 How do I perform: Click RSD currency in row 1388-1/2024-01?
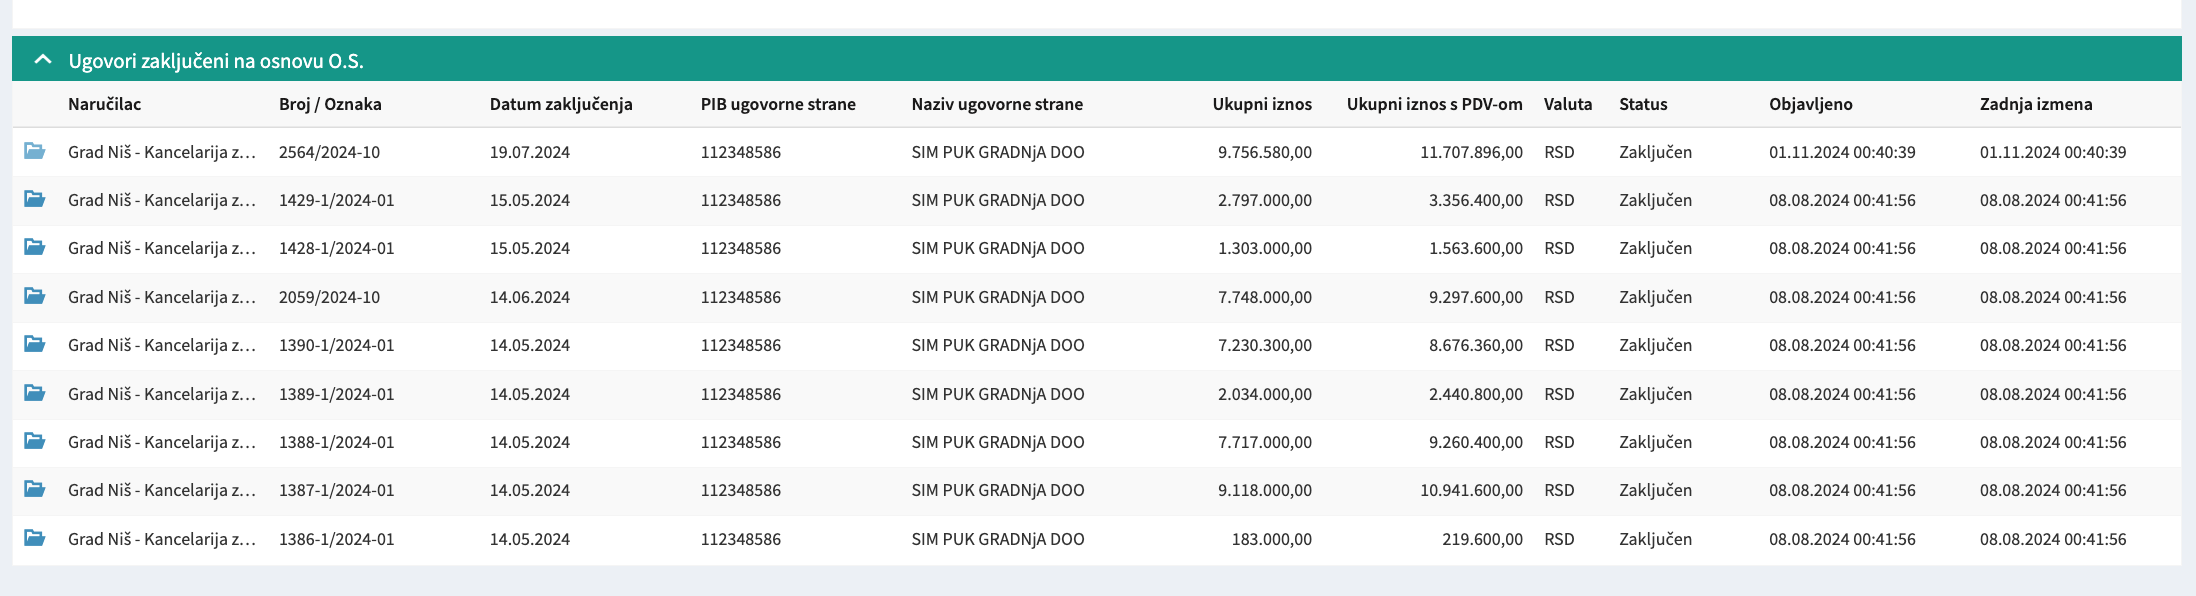pyautogui.click(x=1559, y=442)
